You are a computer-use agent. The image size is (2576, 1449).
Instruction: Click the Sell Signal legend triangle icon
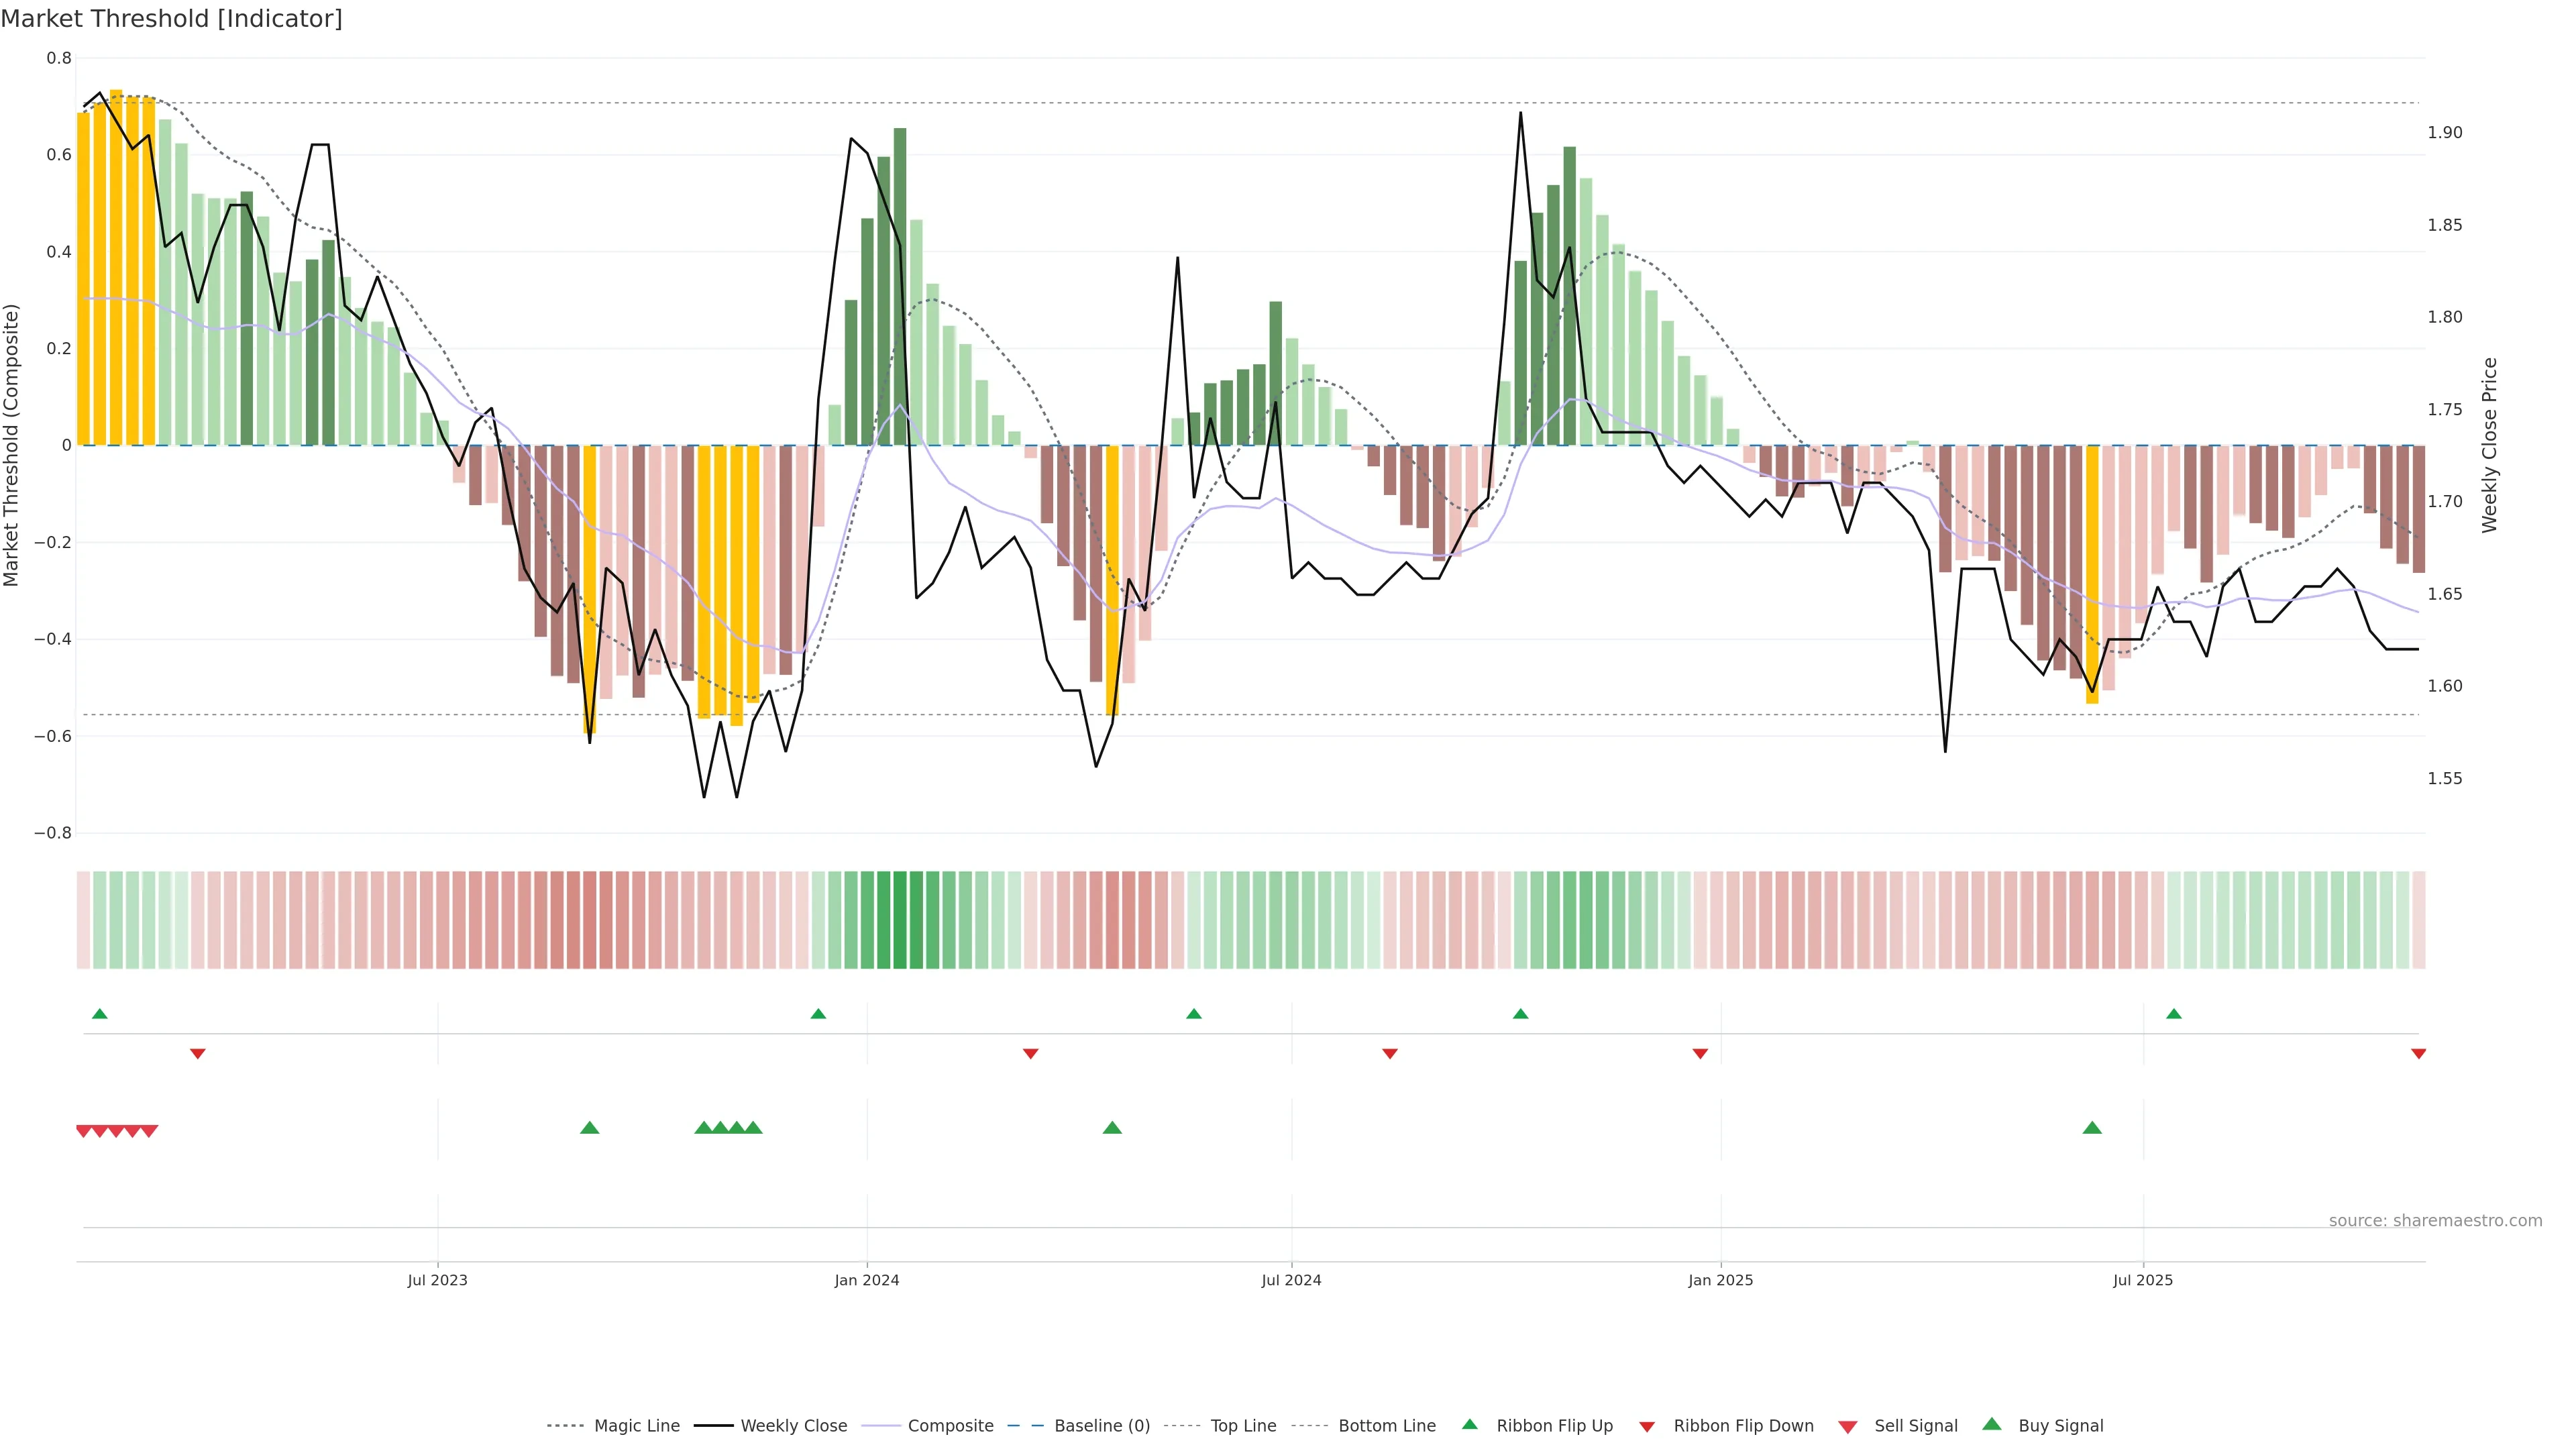[1848, 1427]
